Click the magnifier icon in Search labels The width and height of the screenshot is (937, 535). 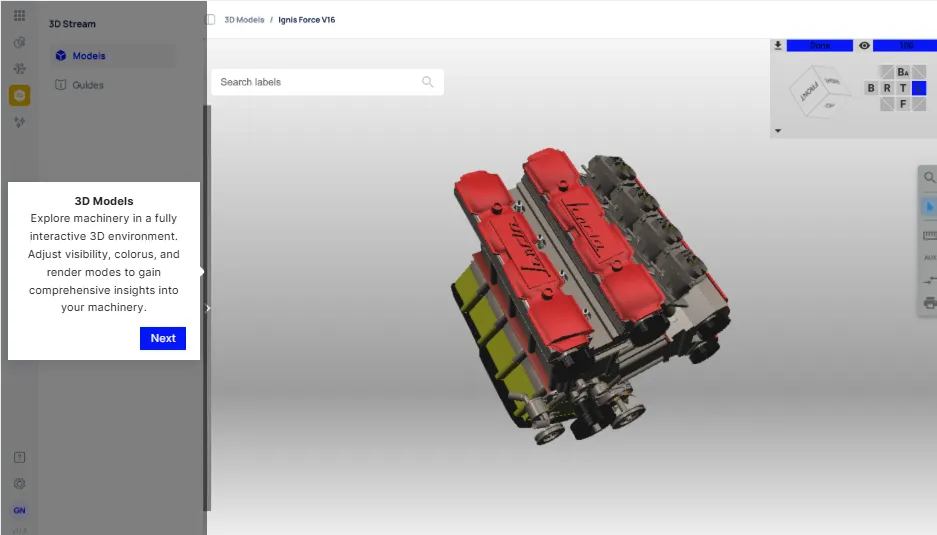(x=427, y=82)
